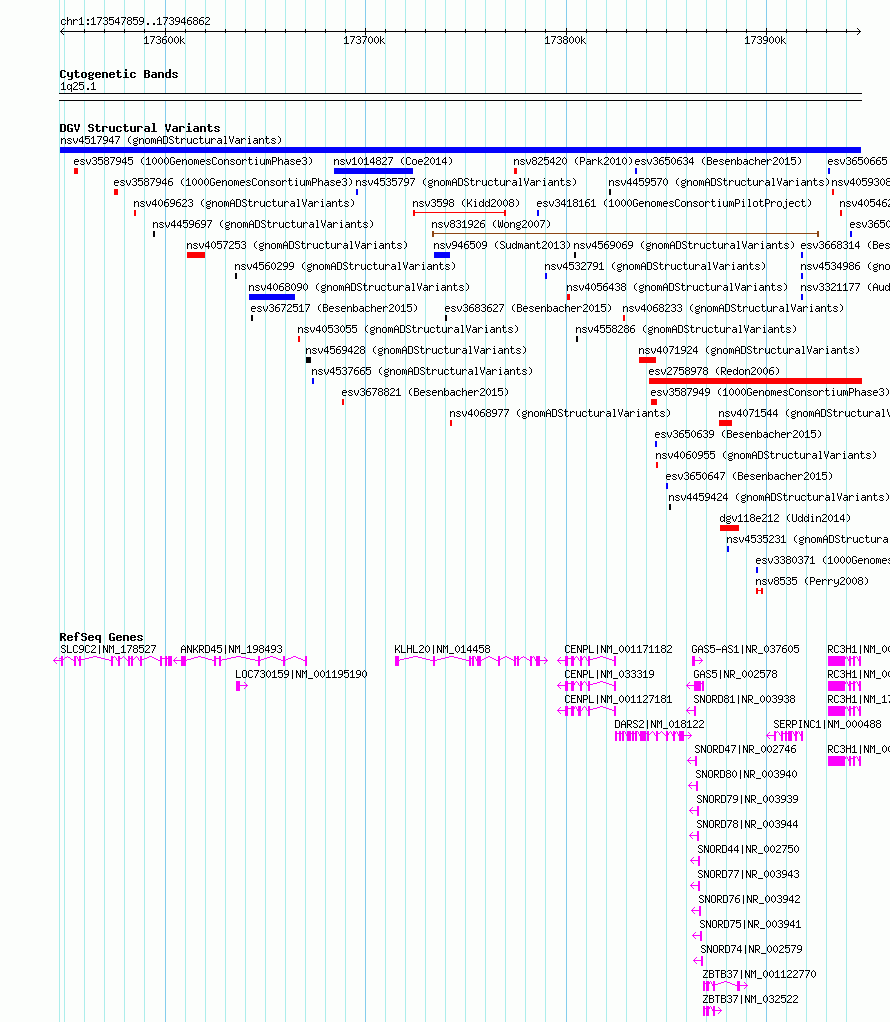Click the blue nsv1014827 (Coe2014) variant bar

(x=373, y=171)
